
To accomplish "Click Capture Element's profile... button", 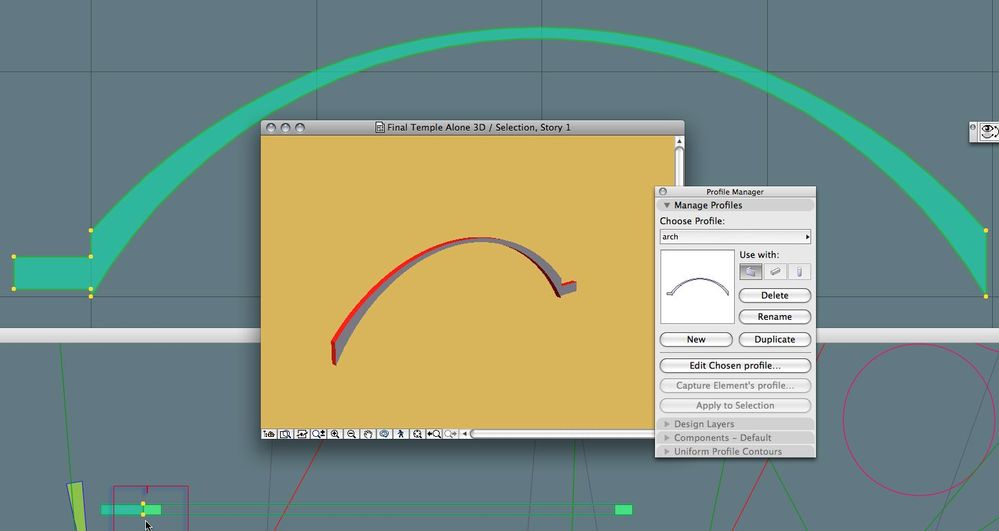I will 735,385.
